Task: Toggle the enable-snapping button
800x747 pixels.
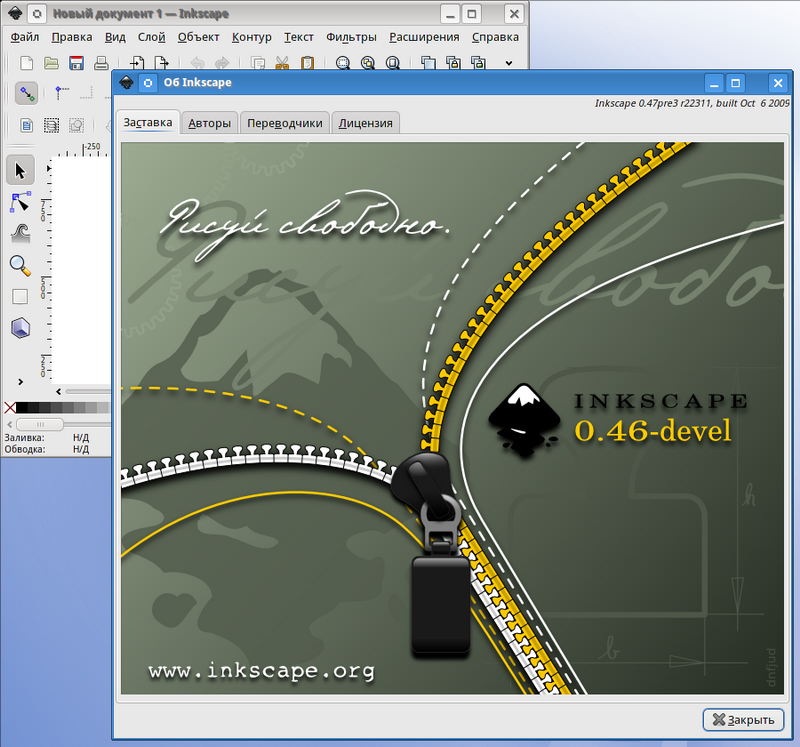Action: point(26,93)
